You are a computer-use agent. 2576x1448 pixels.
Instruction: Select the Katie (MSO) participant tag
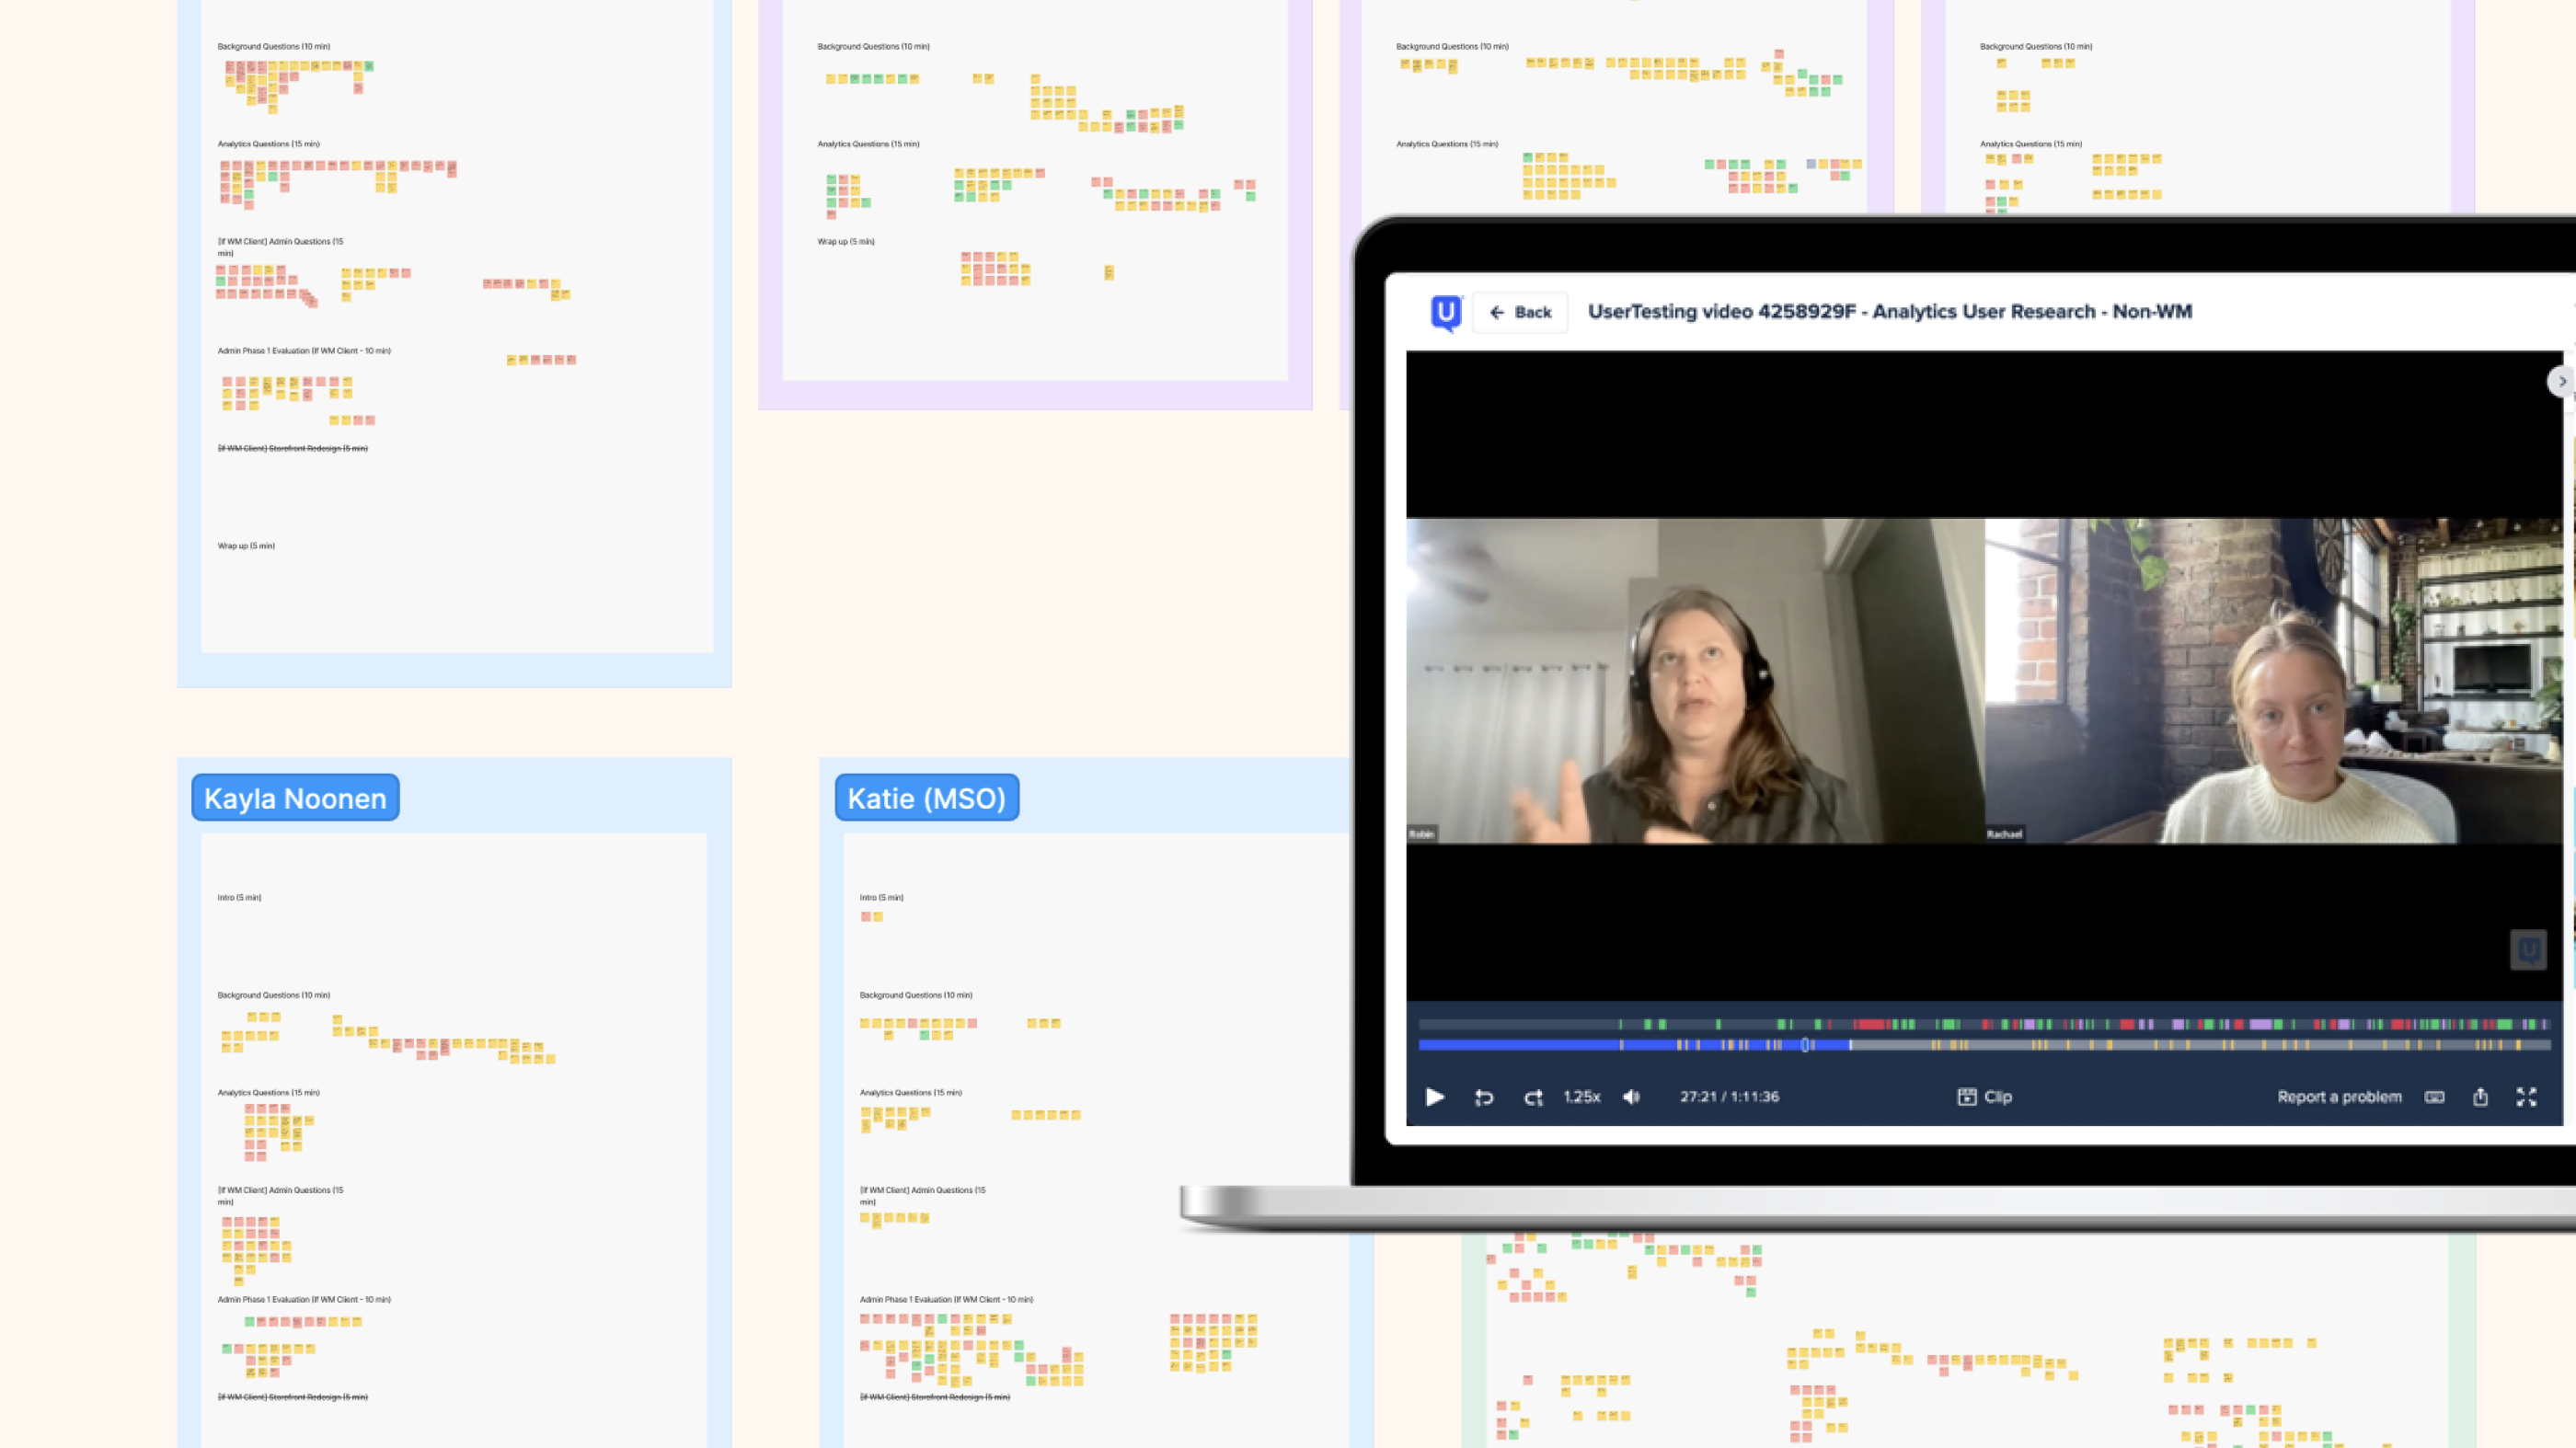click(927, 797)
